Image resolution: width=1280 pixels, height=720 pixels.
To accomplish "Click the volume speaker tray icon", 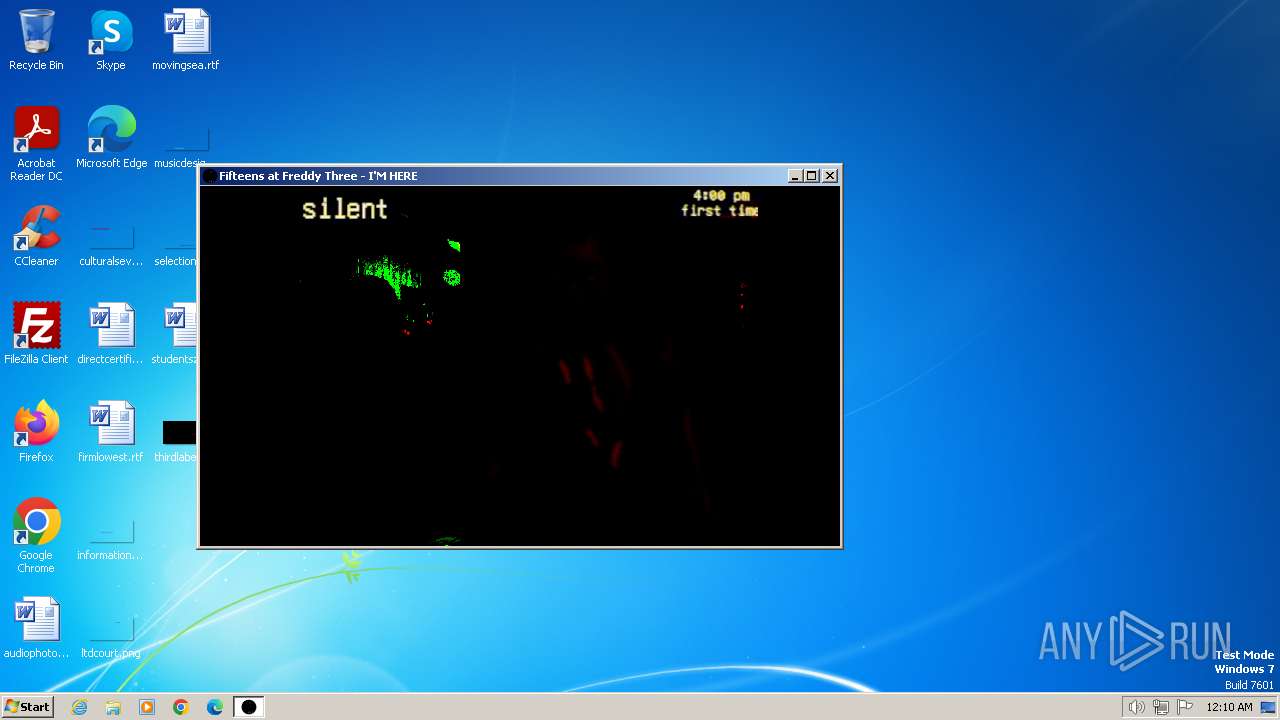I will (x=1136, y=707).
